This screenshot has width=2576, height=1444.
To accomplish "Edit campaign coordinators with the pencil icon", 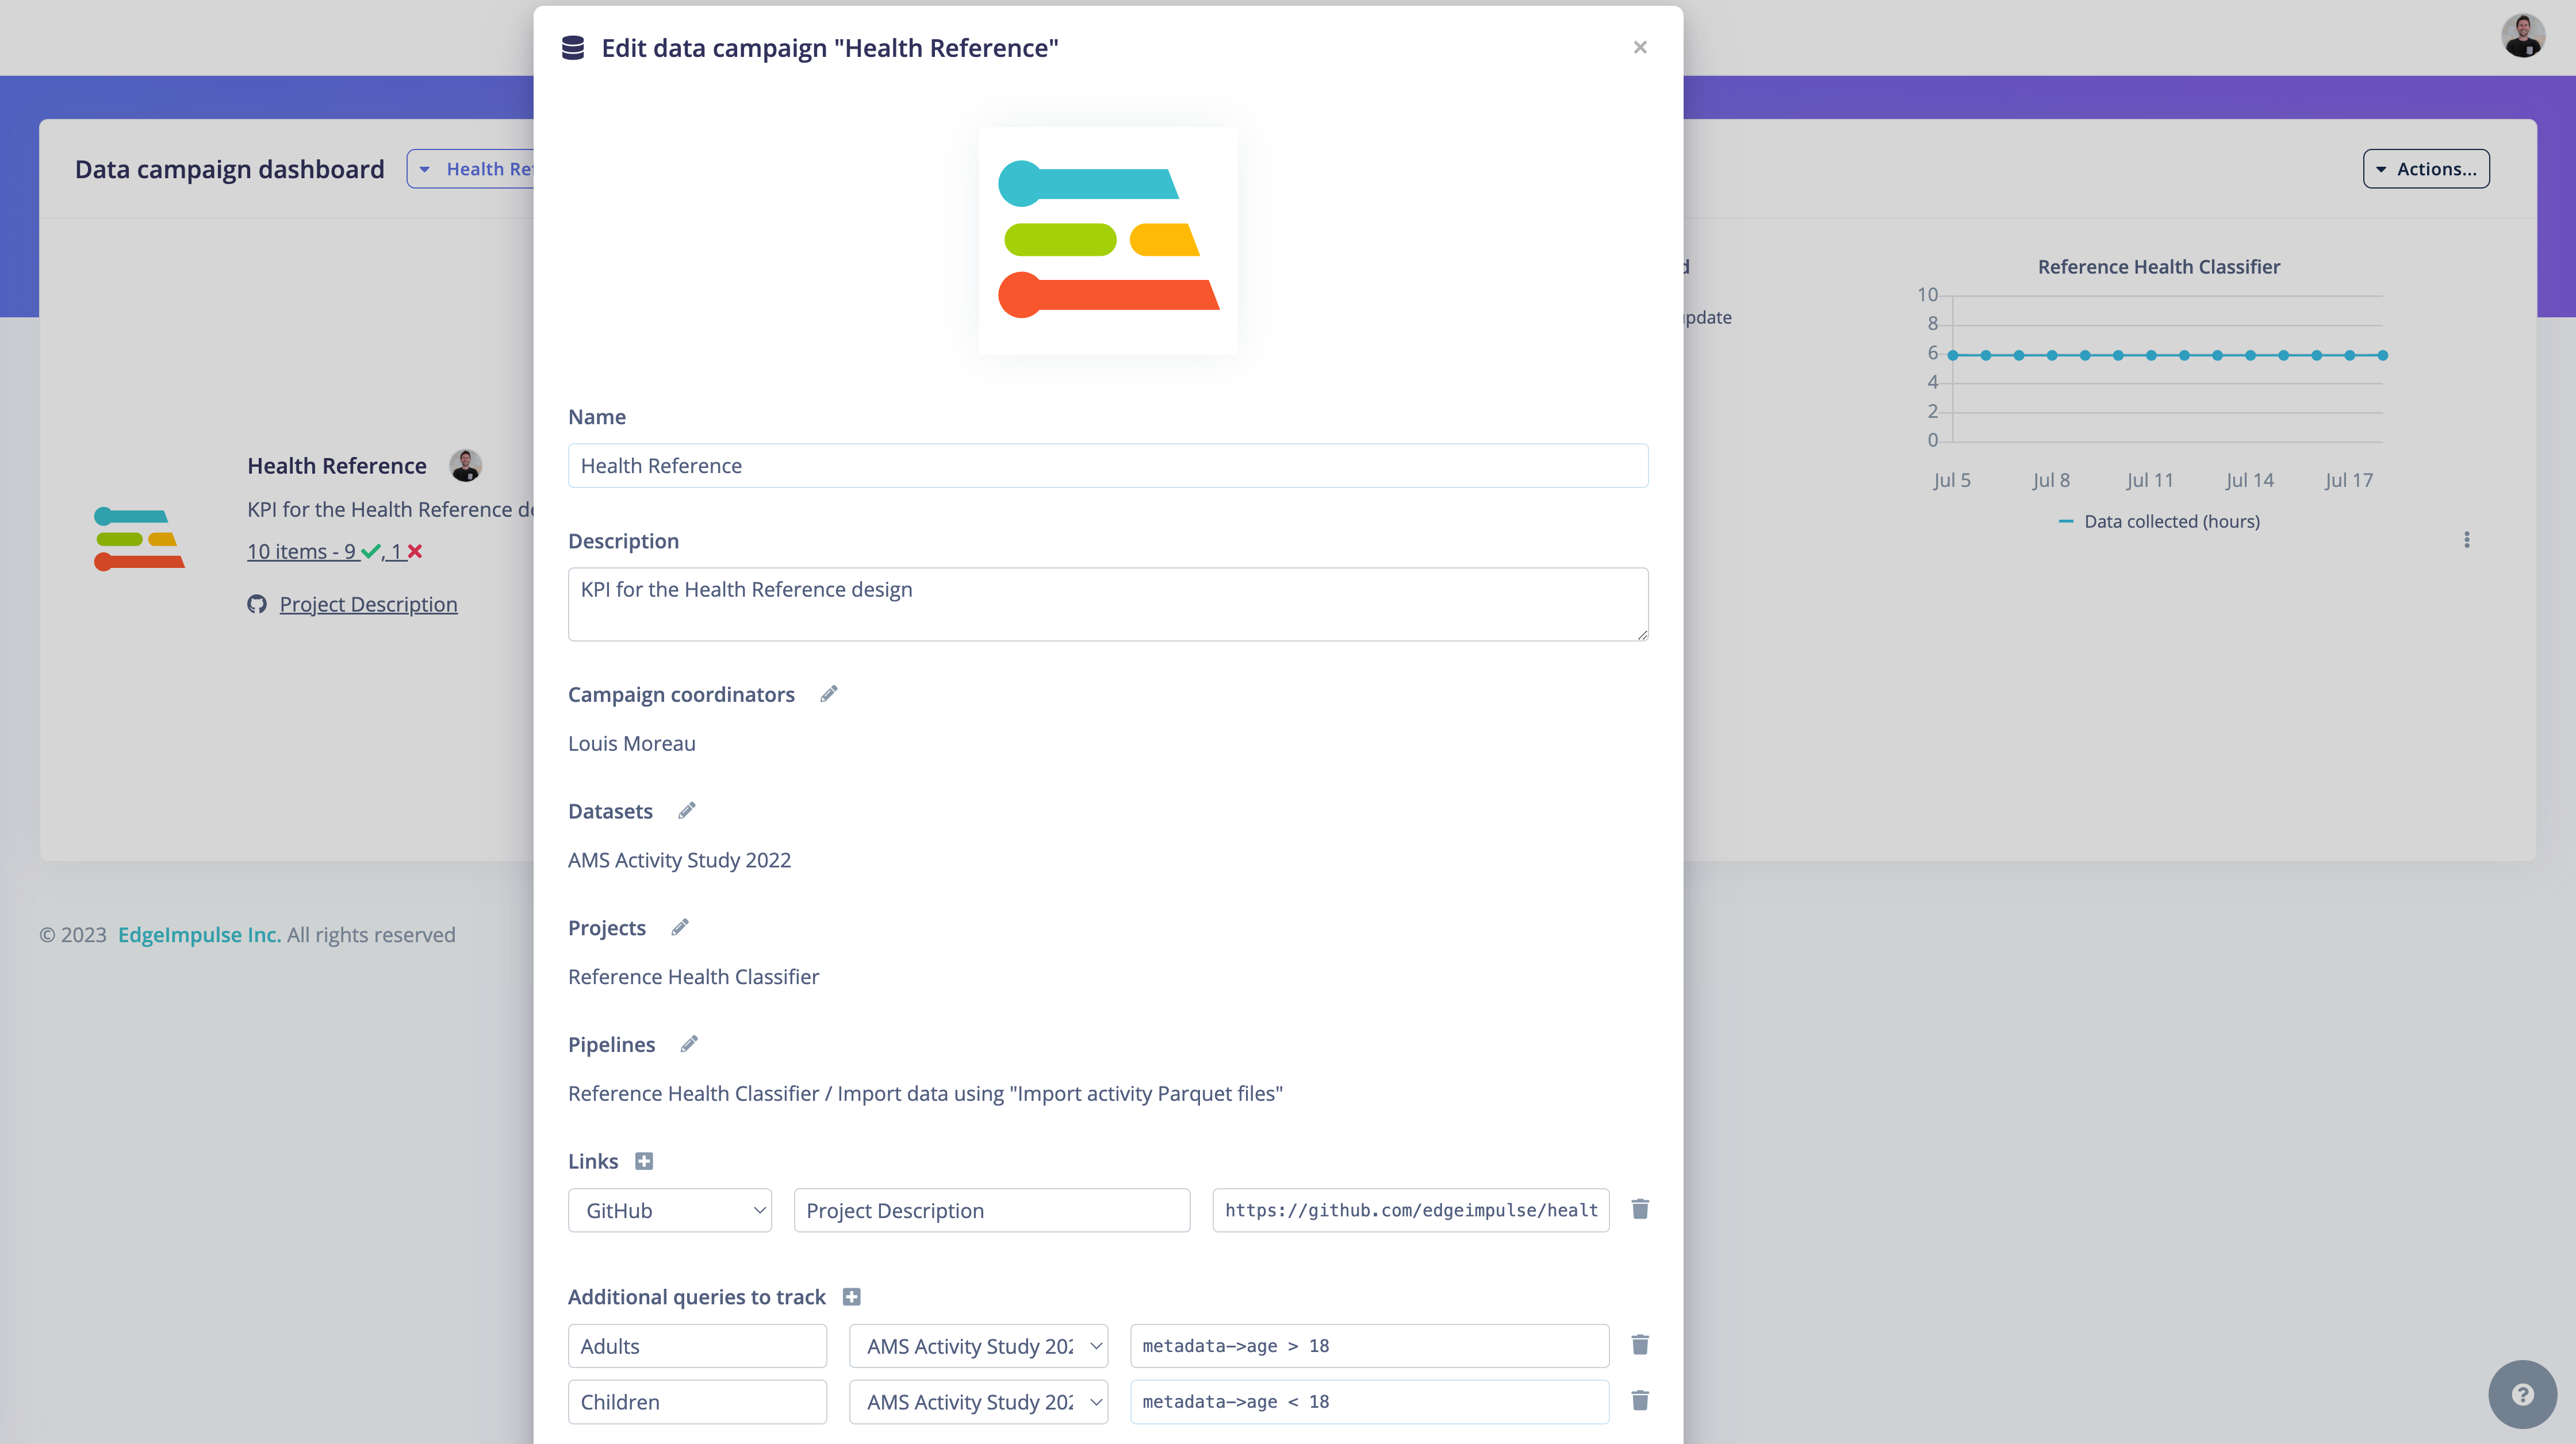I will [x=829, y=694].
